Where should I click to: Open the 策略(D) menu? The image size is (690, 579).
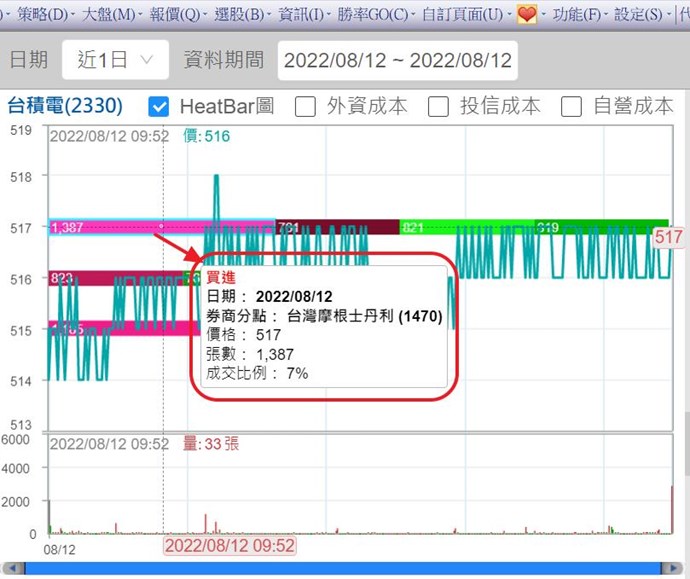[x=43, y=14]
